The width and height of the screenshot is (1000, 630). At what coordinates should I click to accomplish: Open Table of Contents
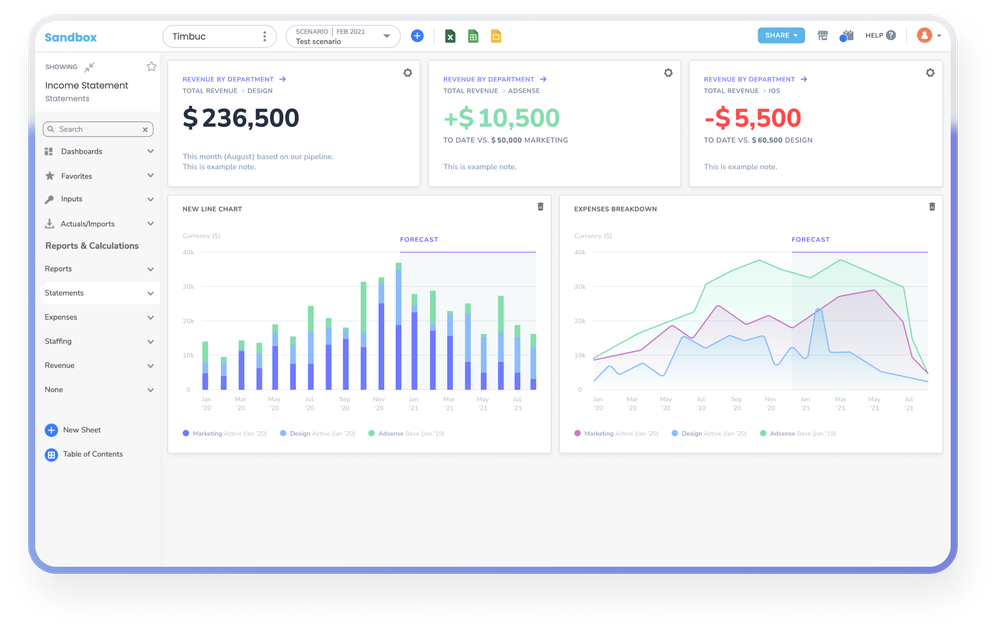click(x=84, y=455)
